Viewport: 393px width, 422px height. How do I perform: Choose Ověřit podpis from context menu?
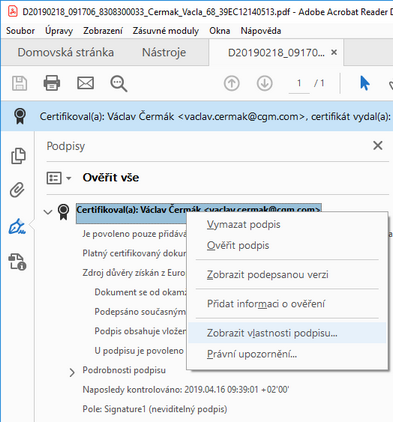pyautogui.click(x=287, y=245)
